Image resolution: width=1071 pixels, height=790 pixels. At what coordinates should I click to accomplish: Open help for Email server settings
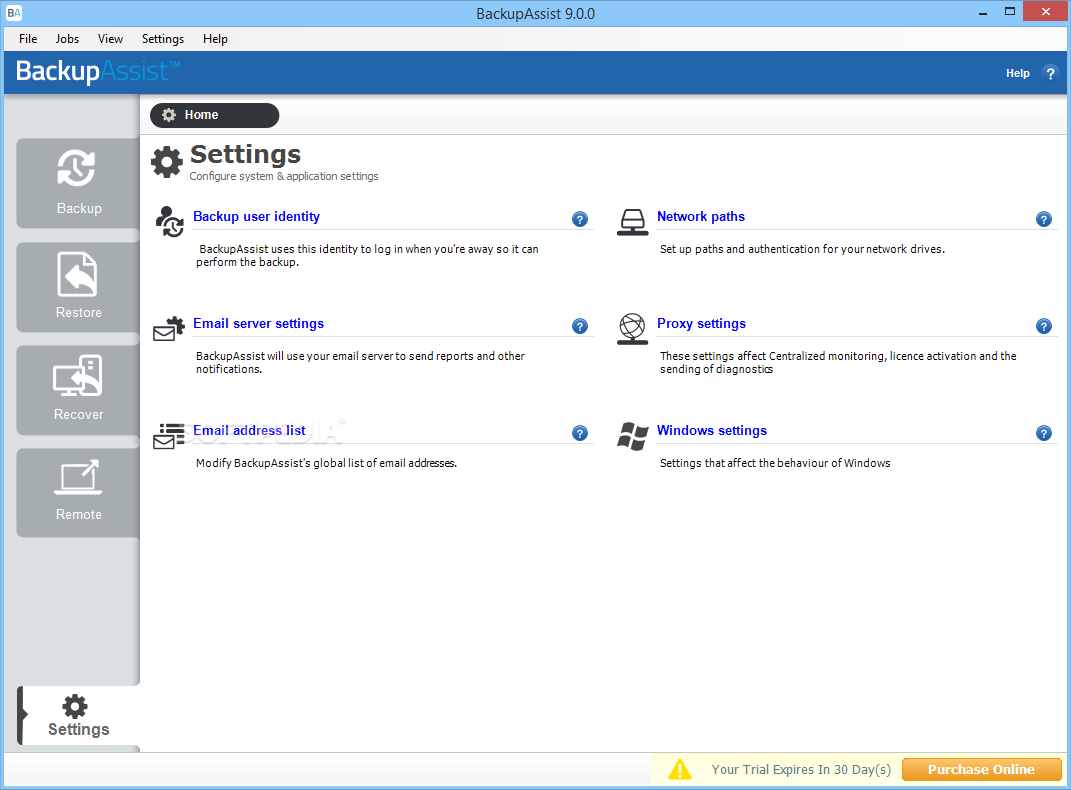click(580, 326)
